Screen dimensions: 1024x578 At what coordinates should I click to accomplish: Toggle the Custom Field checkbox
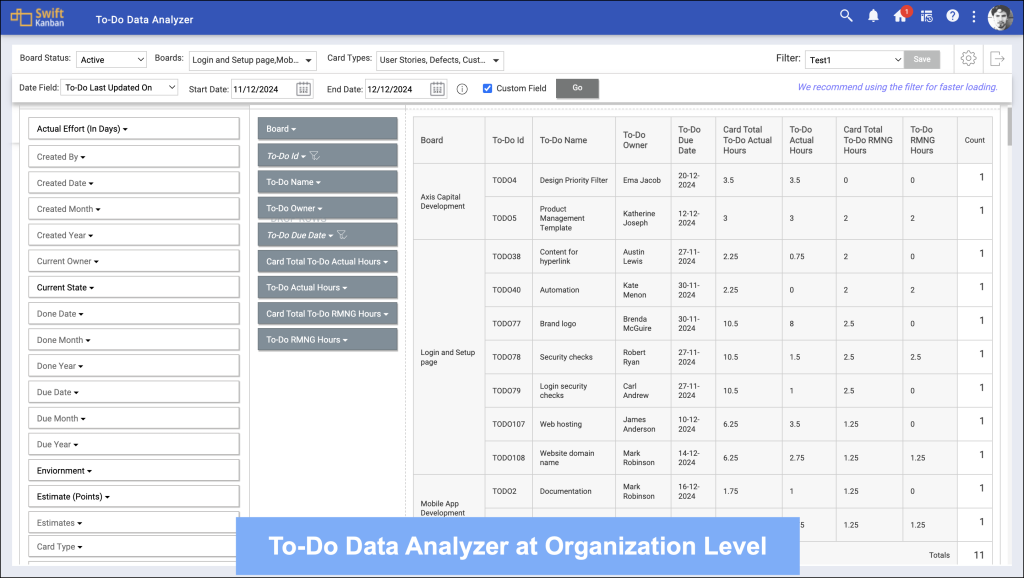coord(487,88)
